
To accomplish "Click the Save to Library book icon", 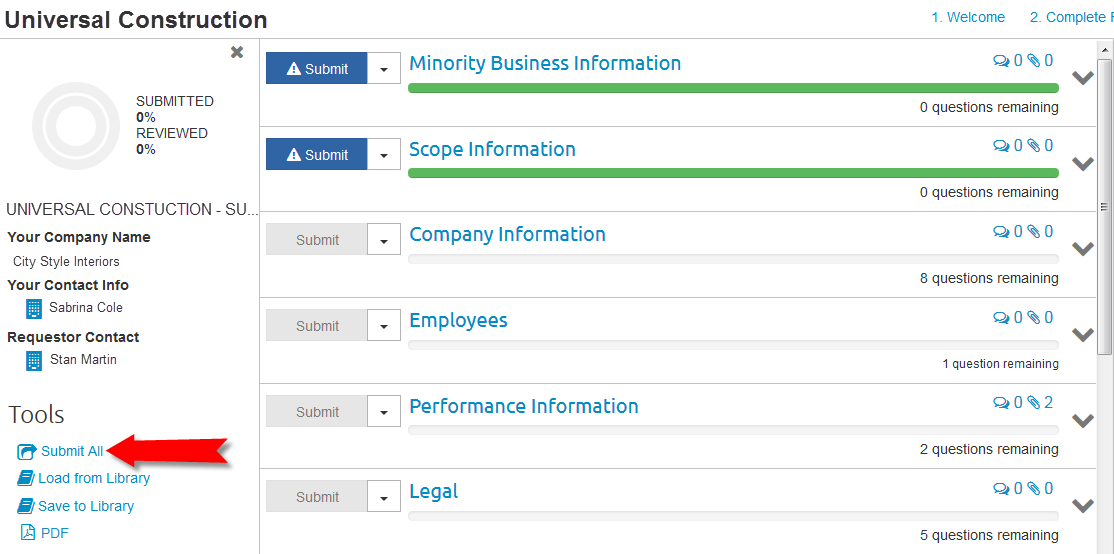I will click(x=26, y=506).
